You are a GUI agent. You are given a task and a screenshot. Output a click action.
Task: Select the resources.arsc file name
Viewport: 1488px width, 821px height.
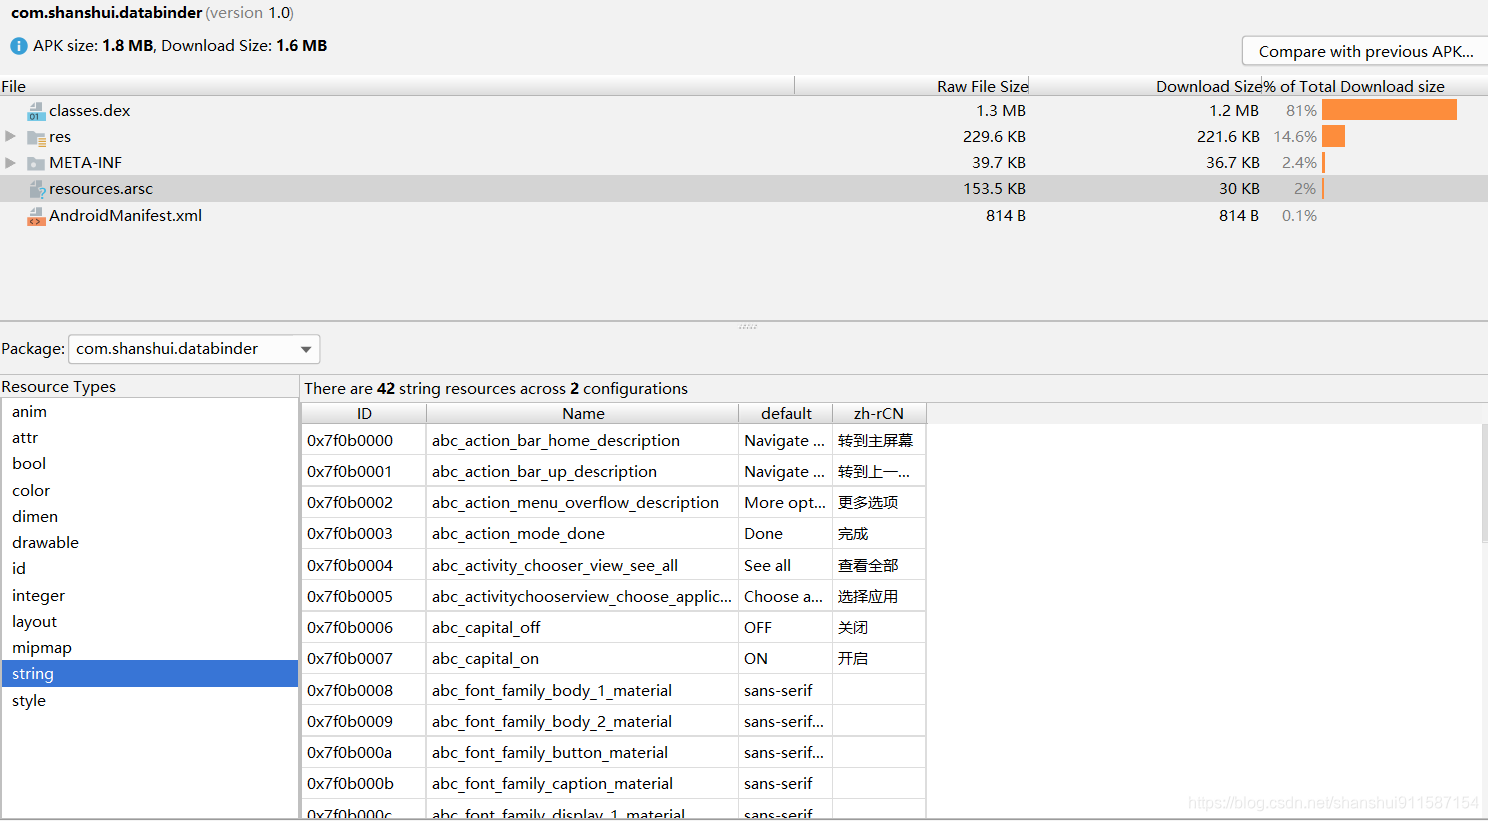pyautogui.click(x=101, y=189)
